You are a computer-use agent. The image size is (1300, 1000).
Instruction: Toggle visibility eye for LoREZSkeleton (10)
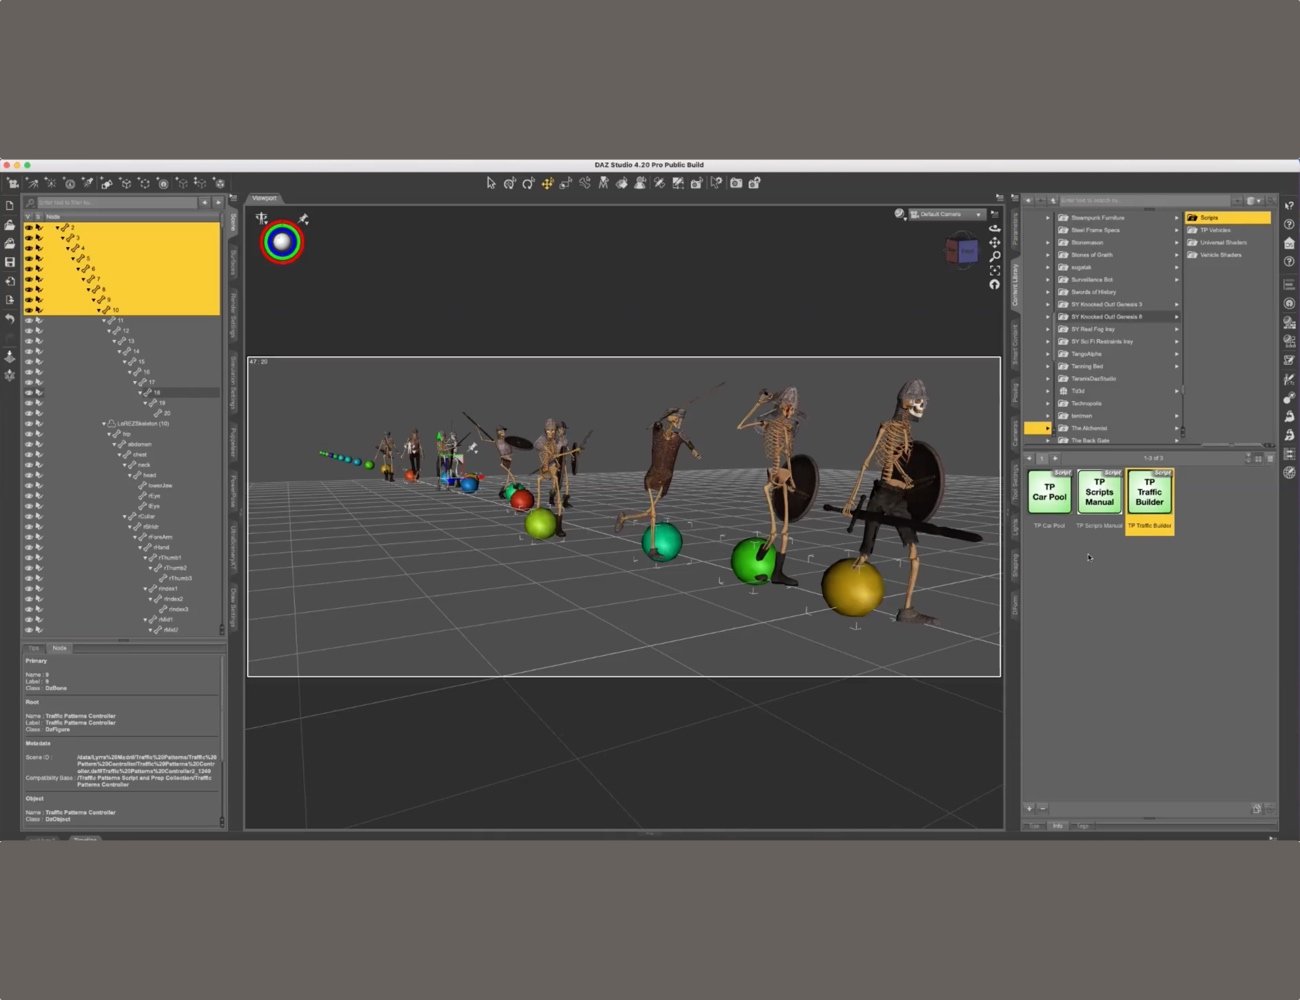(x=28, y=424)
